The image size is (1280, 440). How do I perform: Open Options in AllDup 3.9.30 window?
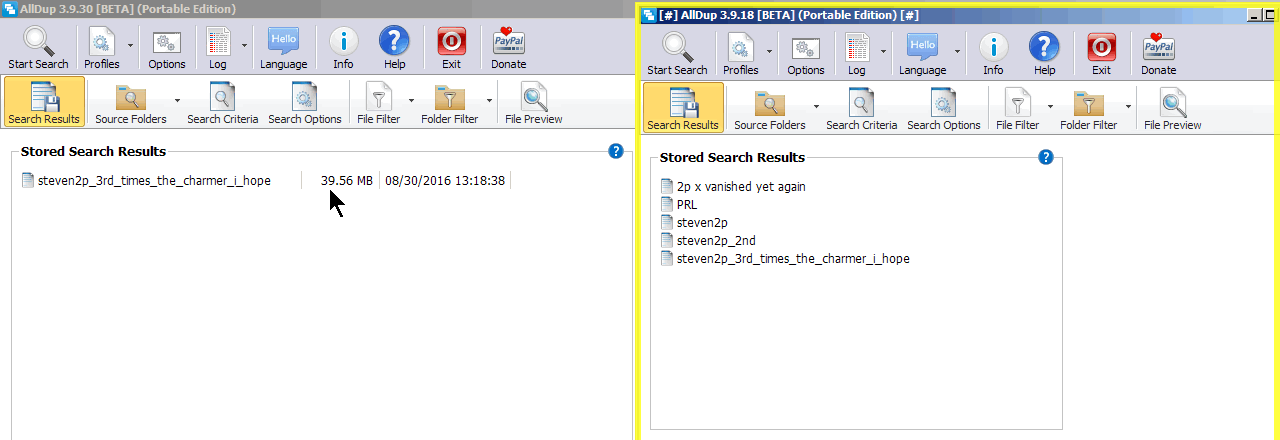(166, 48)
